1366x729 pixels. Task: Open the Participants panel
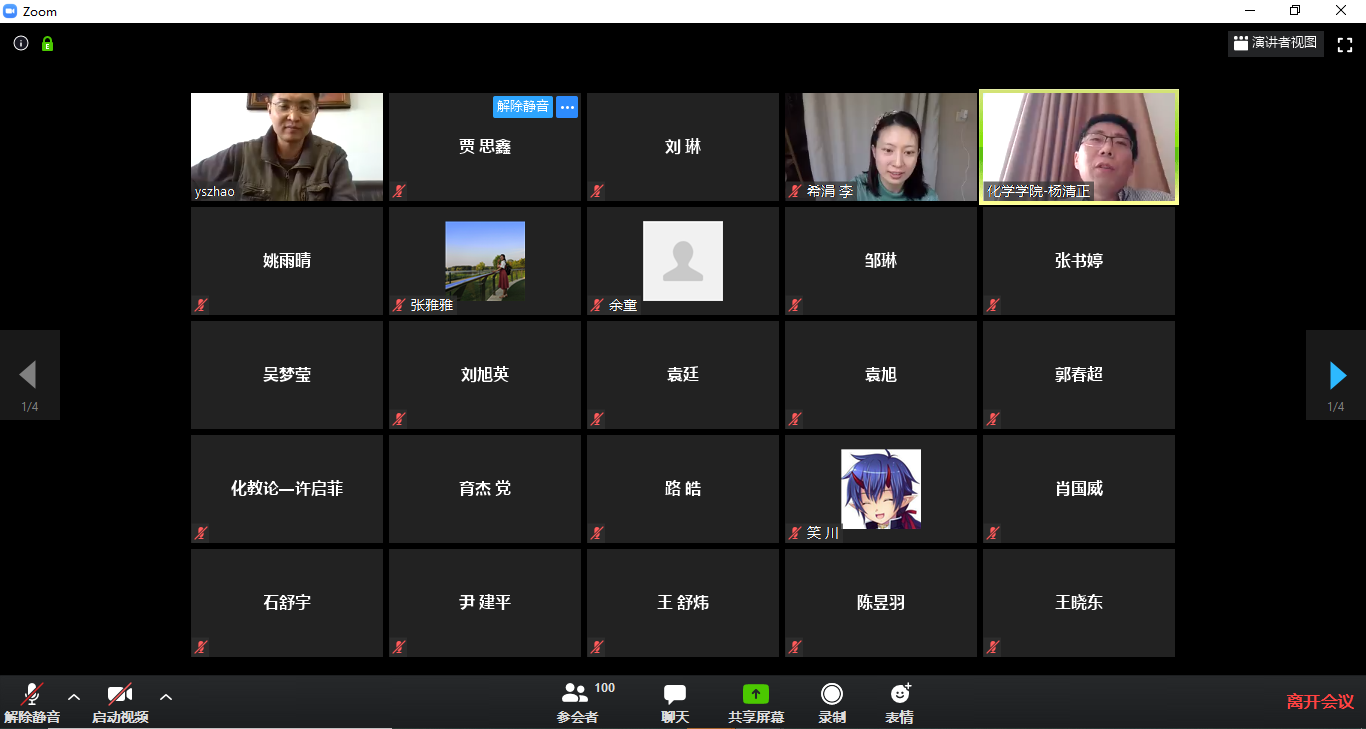pyautogui.click(x=577, y=702)
